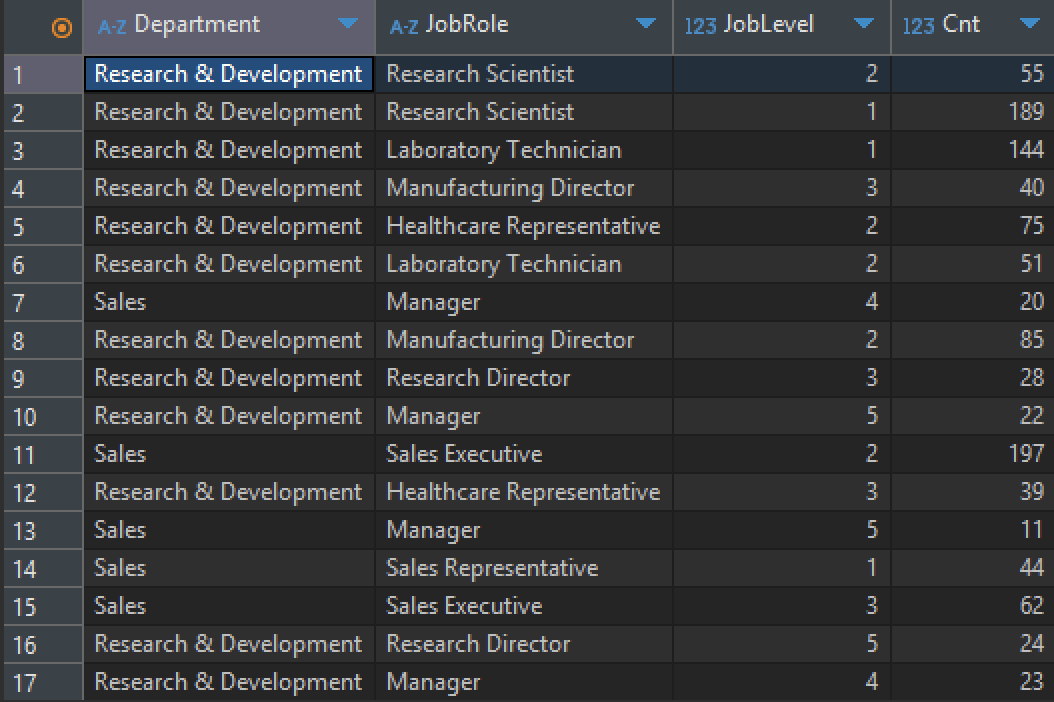Image resolution: width=1054 pixels, height=702 pixels.
Task: Open the JobRole column filter dropdown arrow
Action: [x=645, y=24]
